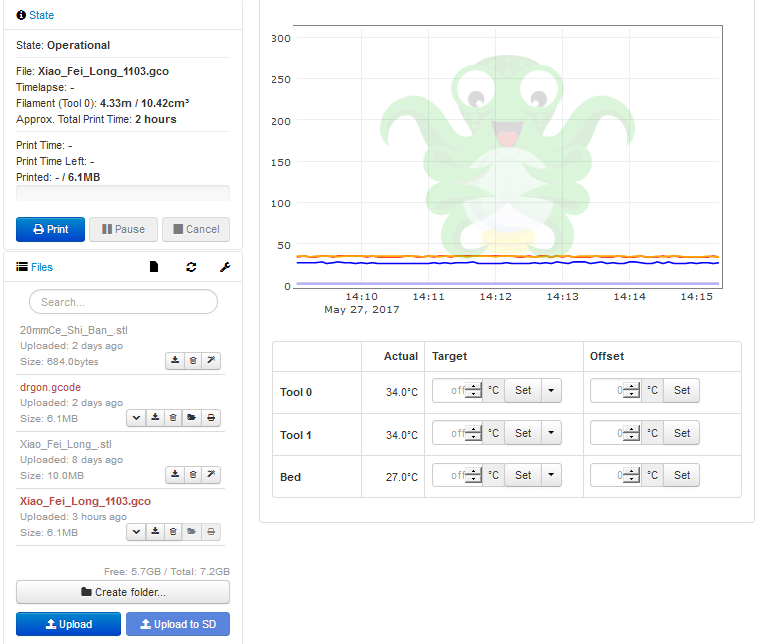Delete 20mmCe_Shi_Ban_.stl with trash icon
Image resolution: width=760 pixels, height=644 pixels.
pos(193,361)
